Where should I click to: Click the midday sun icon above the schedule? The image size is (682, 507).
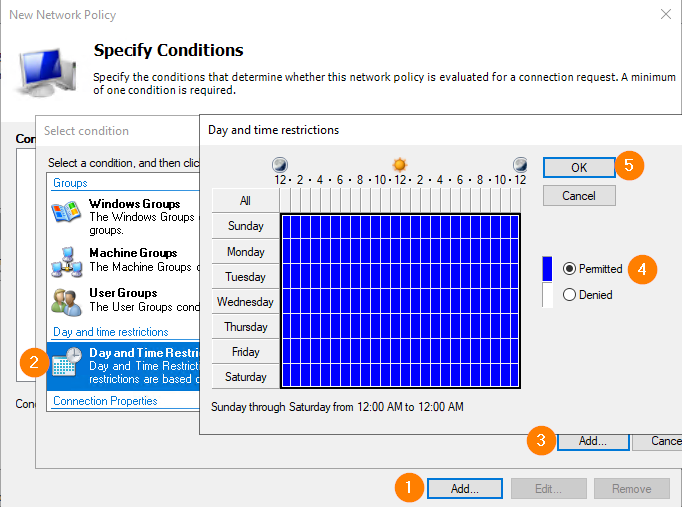tap(400, 164)
